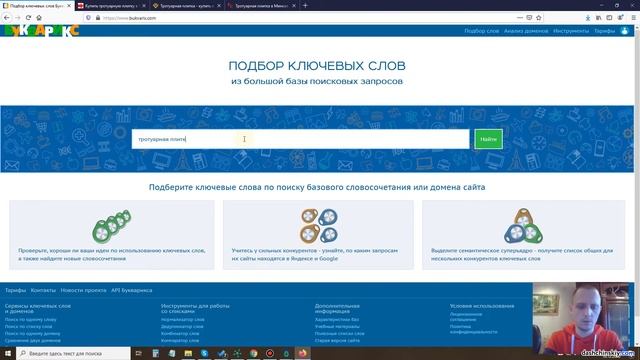The image size is (640, 360).
Task: Open the downloads arrow icon
Action: 588,18
